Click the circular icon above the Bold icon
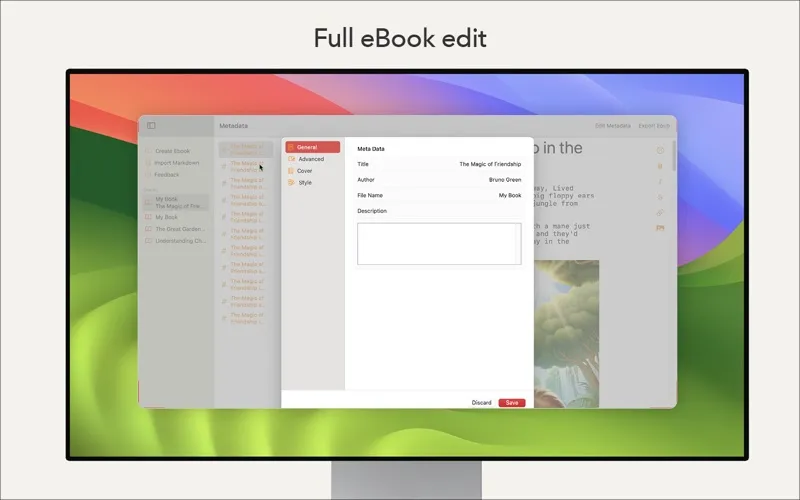Viewport: 800px width, 500px height. pyautogui.click(x=660, y=151)
